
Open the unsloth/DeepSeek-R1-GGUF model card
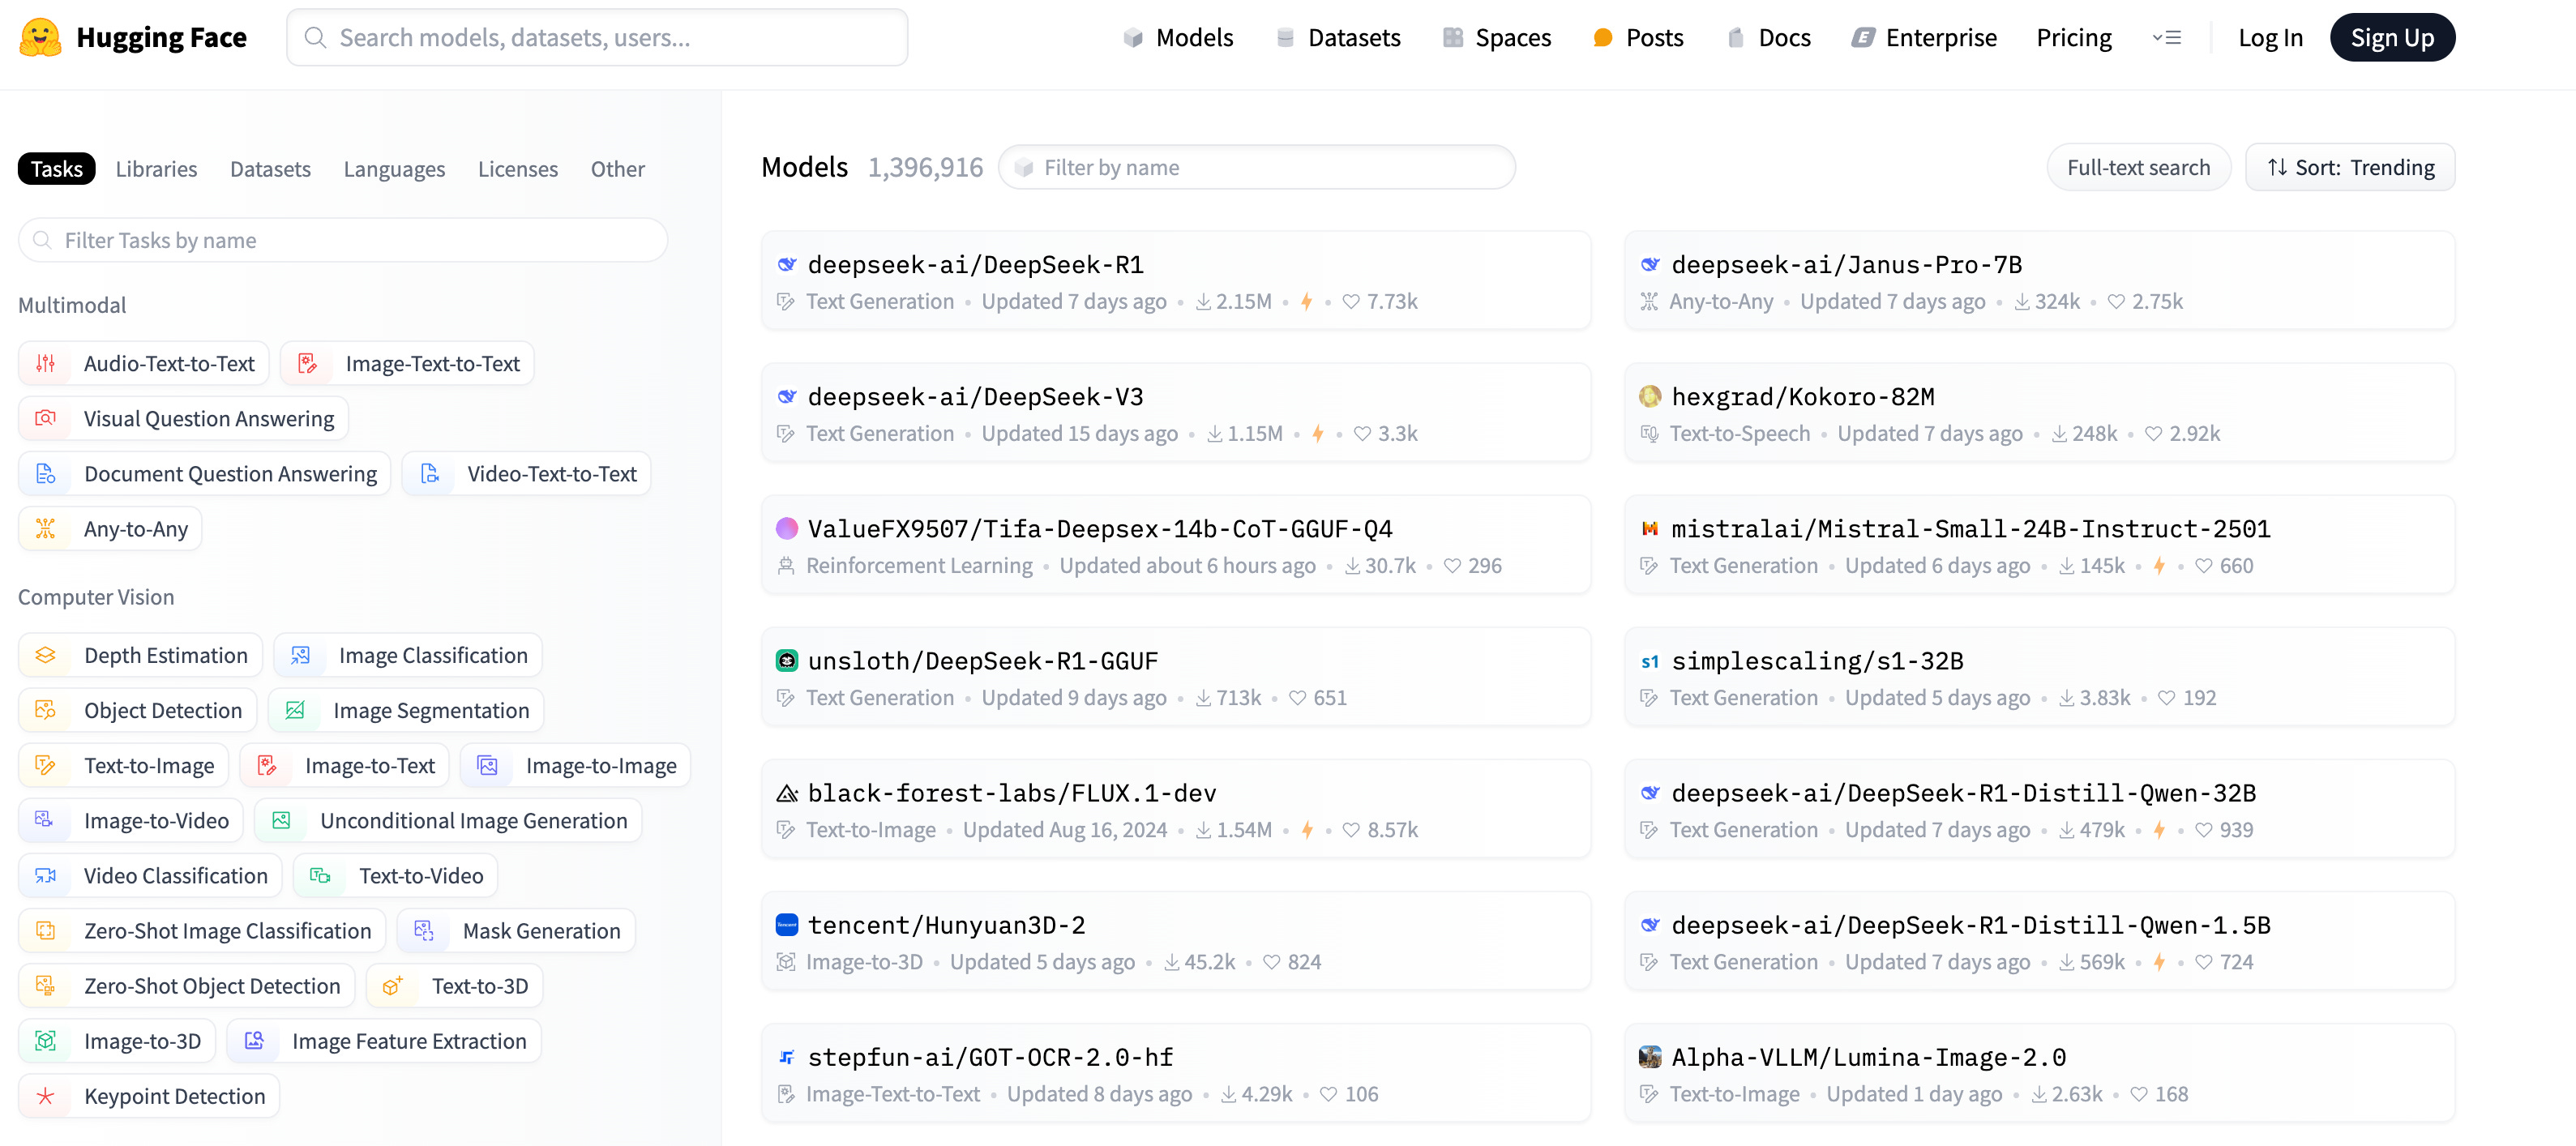[1175, 677]
